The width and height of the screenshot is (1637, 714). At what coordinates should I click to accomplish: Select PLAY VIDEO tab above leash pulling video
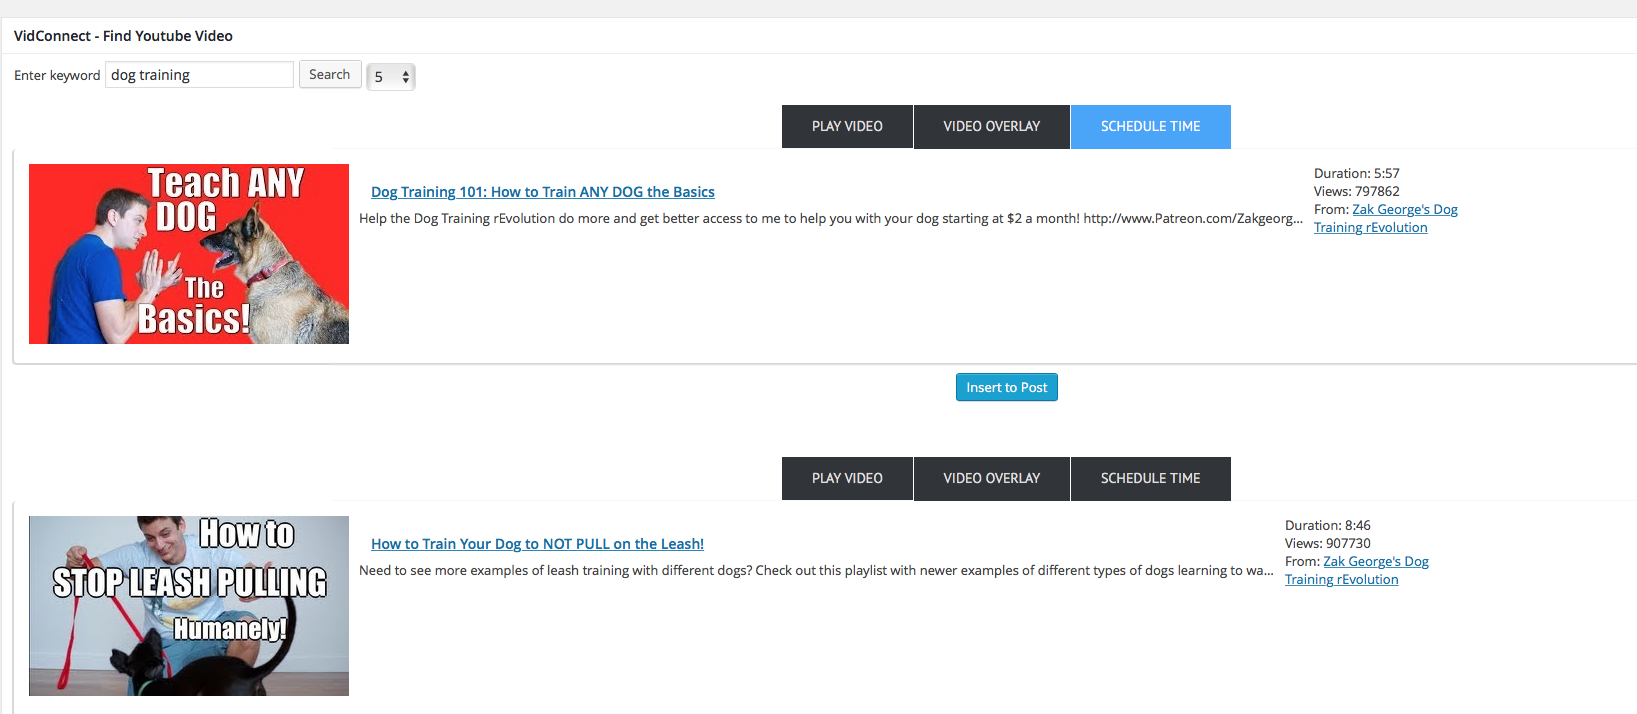pos(847,479)
